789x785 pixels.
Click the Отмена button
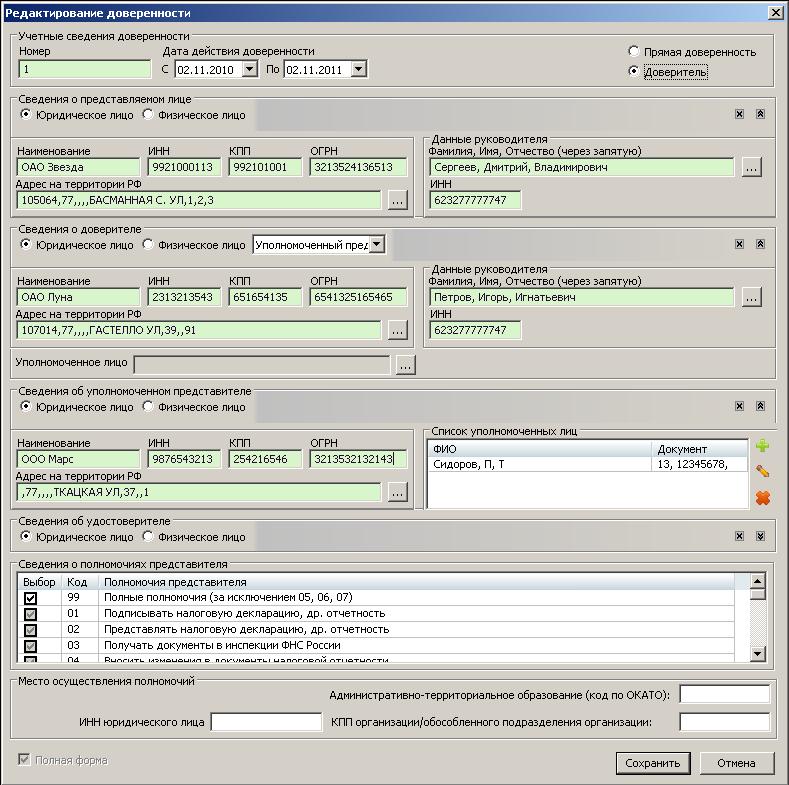coord(736,763)
